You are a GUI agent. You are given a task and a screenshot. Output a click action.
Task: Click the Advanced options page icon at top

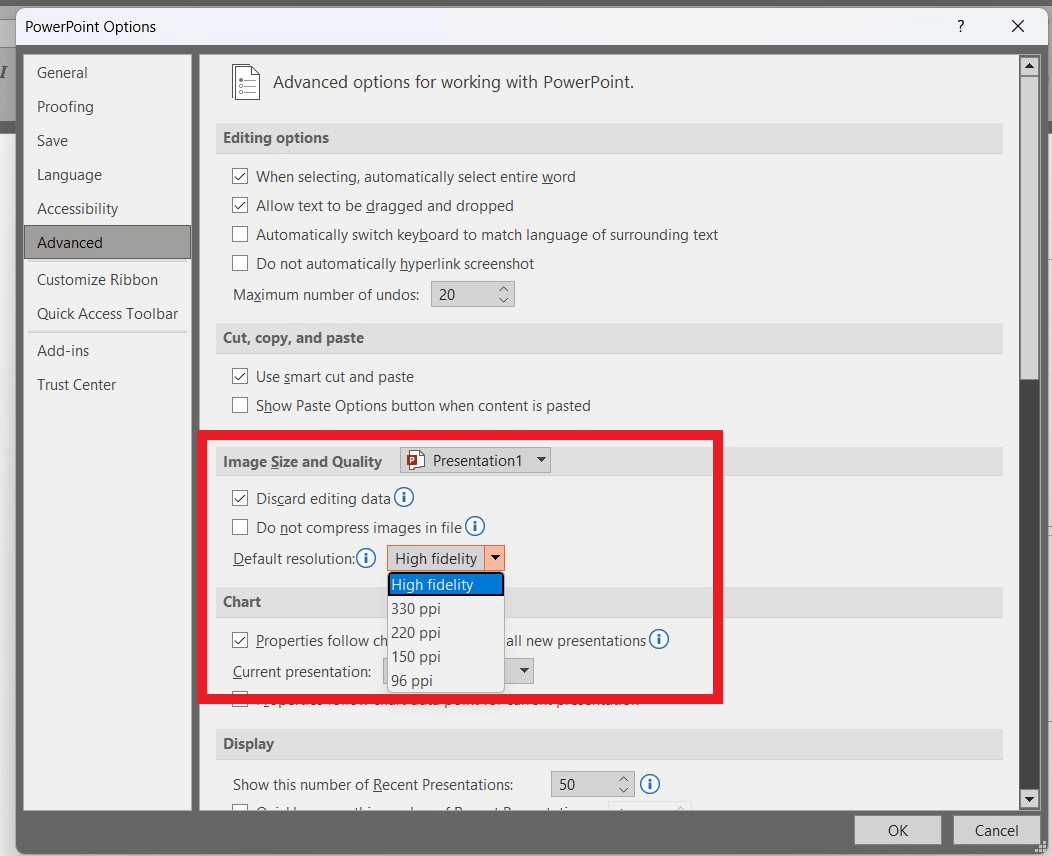pyautogui.click(x=246, y=82)
